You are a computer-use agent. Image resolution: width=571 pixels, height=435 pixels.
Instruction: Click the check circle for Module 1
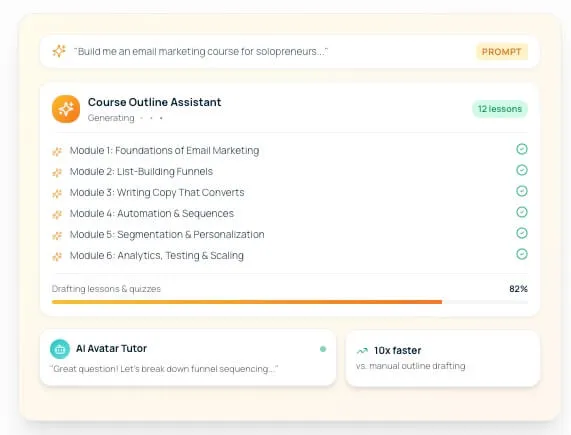522,149
